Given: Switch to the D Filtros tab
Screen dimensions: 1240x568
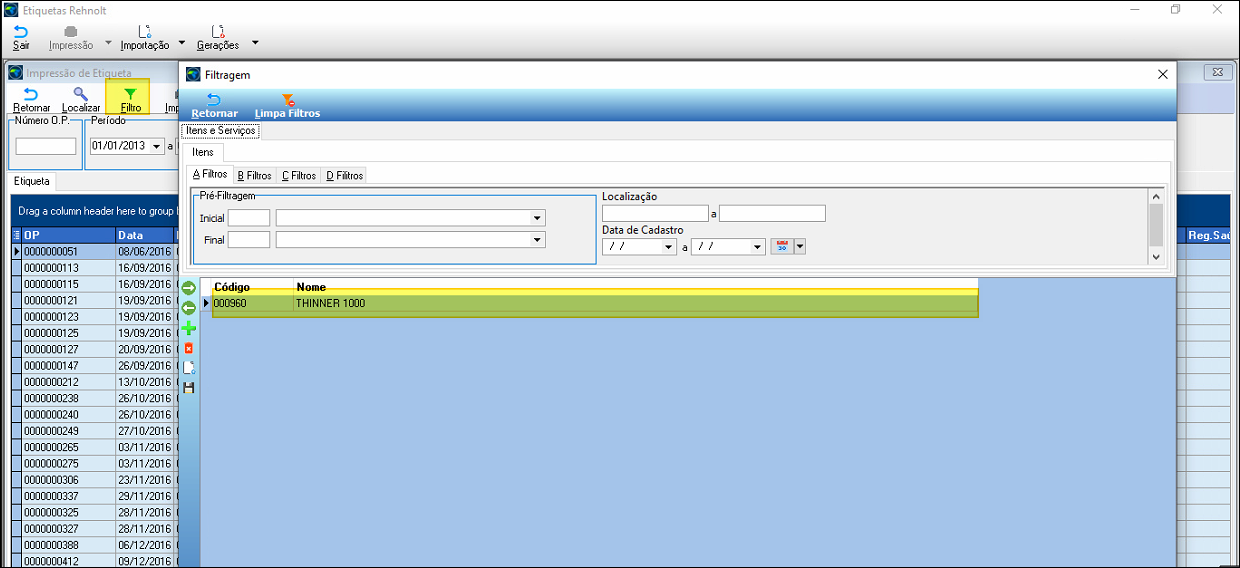Looking at the screenshot, I should (344, 176).
